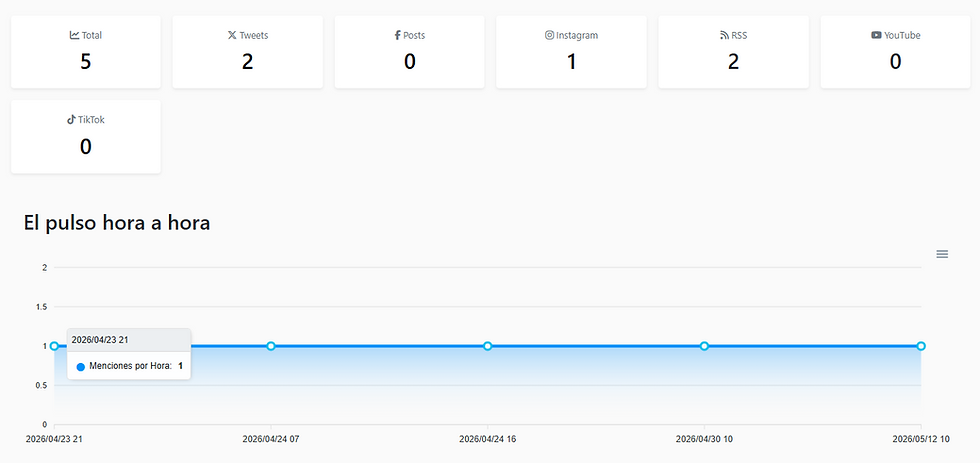Click the blue Menciones por Hora tooltip dot

80,367
